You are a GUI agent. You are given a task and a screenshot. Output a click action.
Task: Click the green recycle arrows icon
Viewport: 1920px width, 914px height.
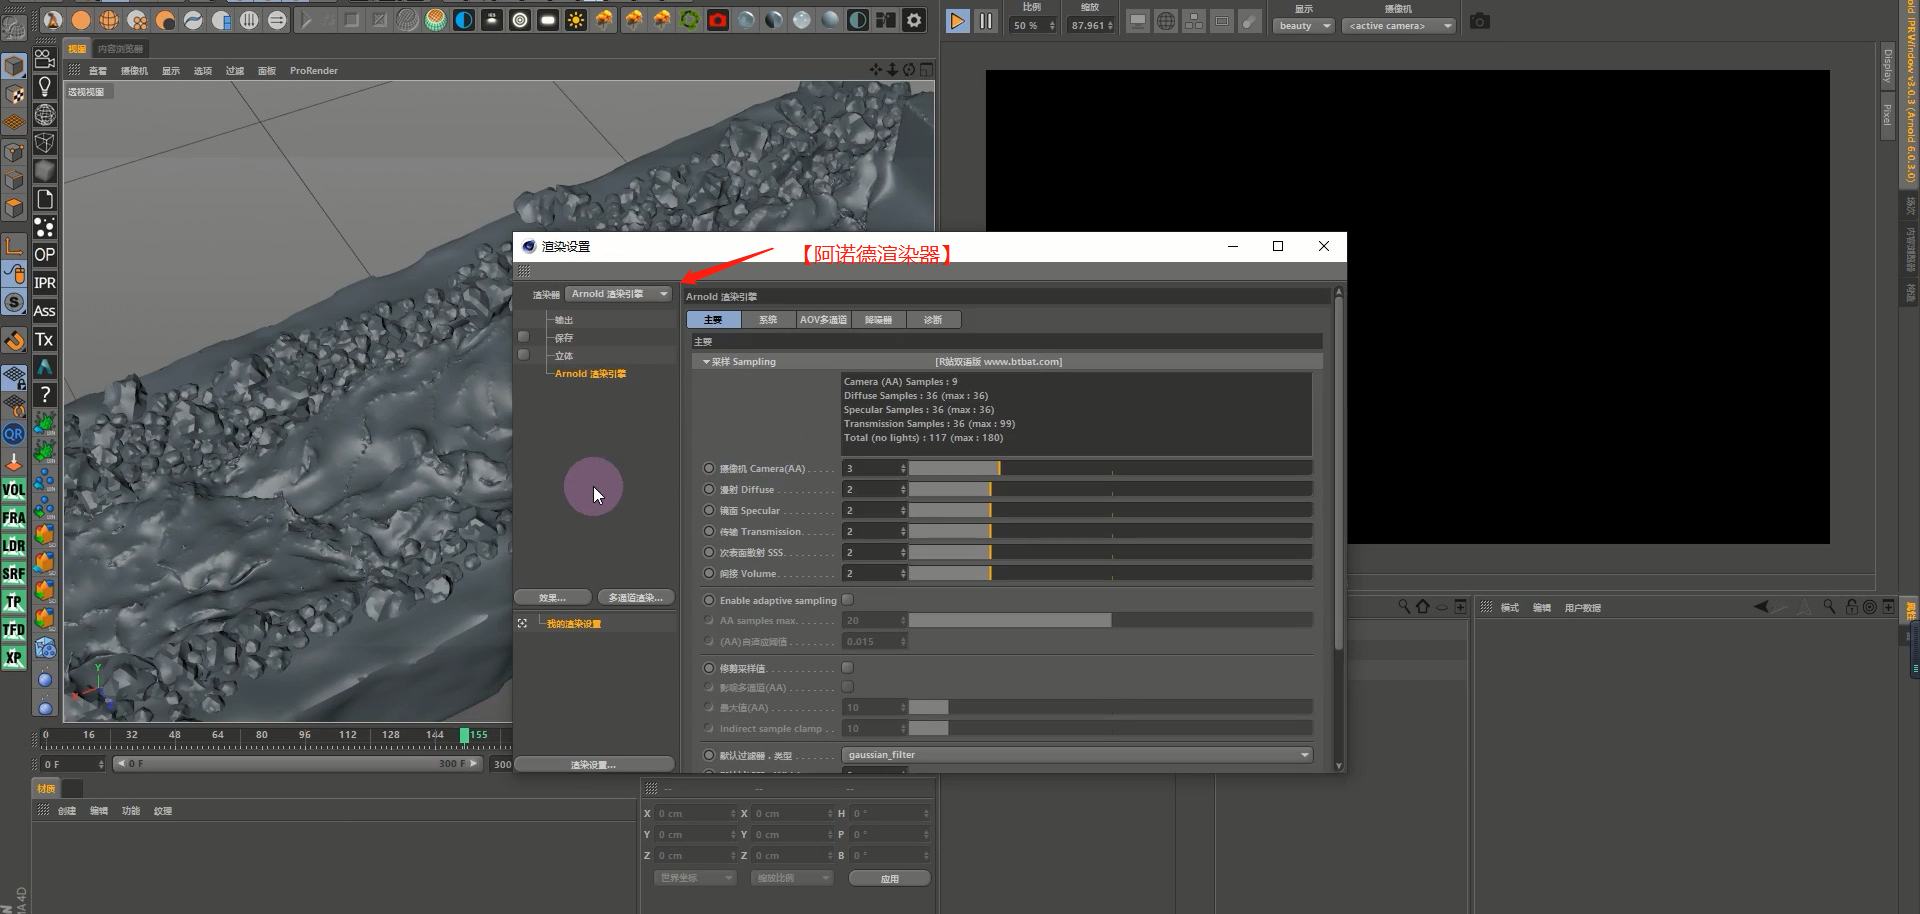click(690, 20)
